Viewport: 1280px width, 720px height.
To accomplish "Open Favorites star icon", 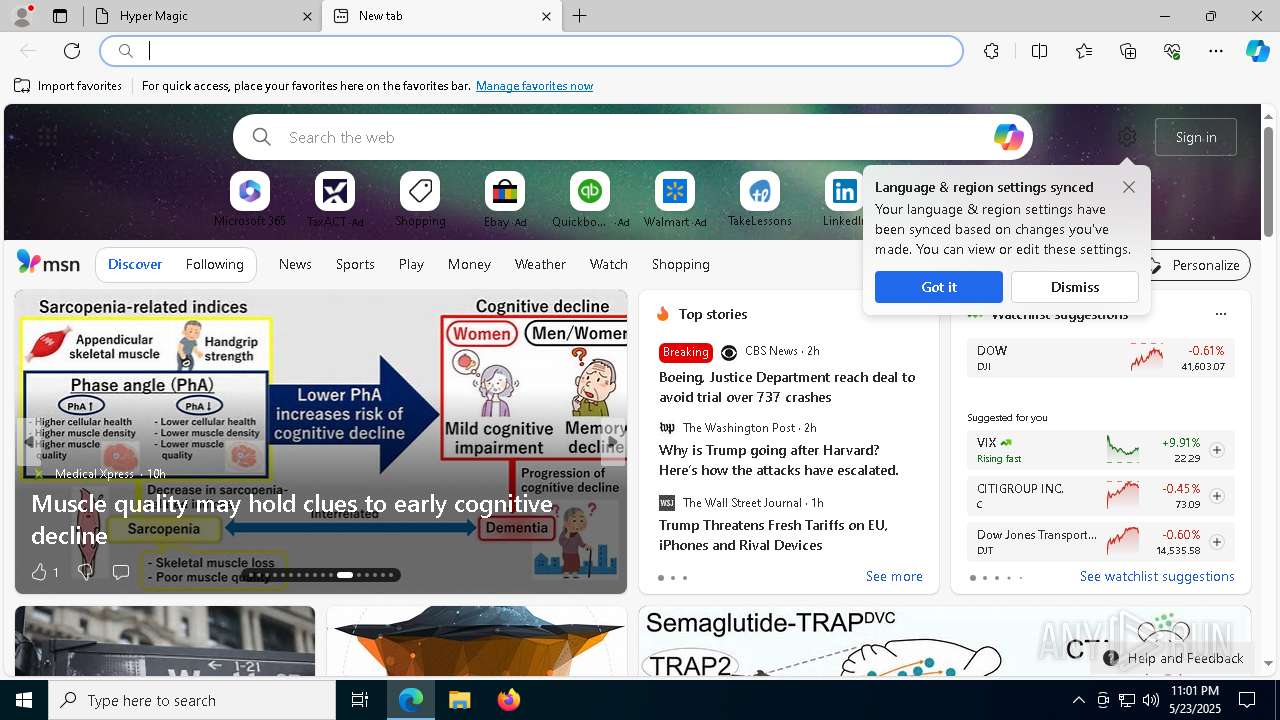I will 1084,51.
